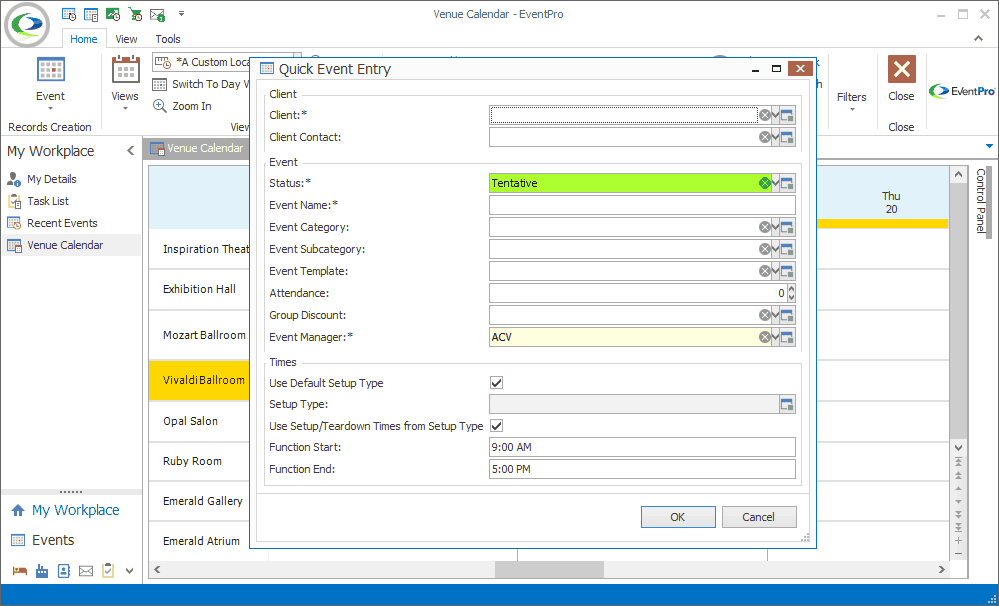
Task: Collapse the My Workplace navigation pane
Action: coord(131,151)
